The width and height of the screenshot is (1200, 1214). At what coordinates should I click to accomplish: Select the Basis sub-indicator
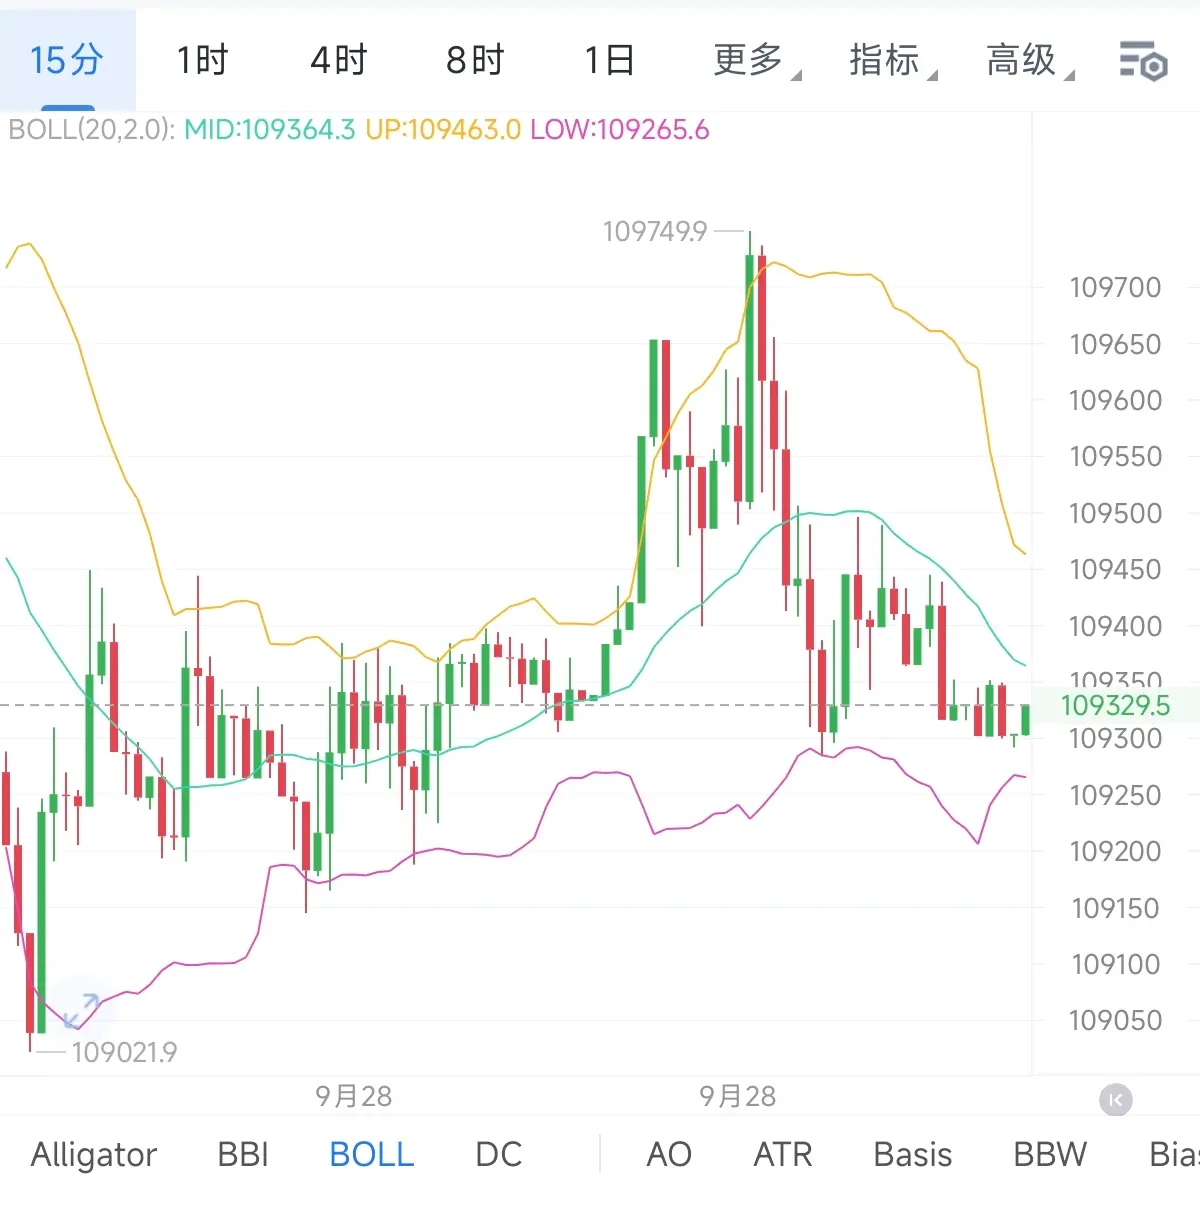click(913, 1154)
